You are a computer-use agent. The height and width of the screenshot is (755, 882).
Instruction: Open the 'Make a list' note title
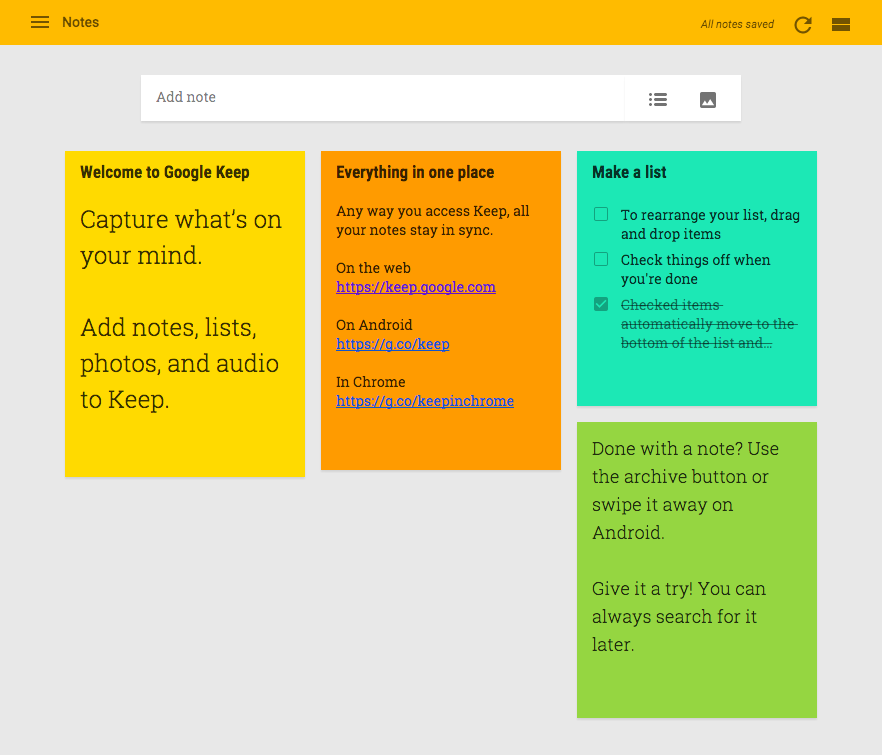coord(629,172)
